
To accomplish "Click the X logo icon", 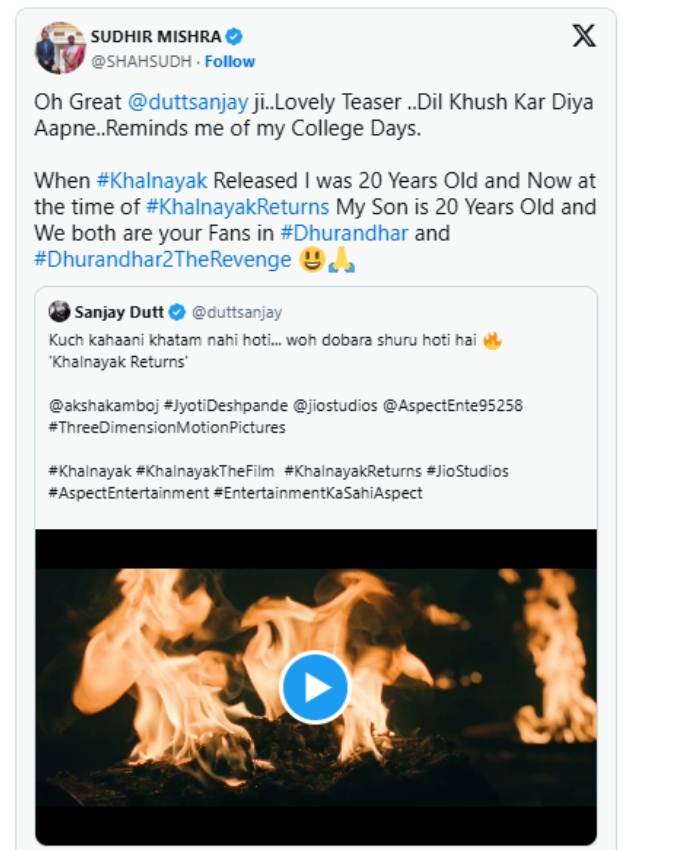I will (x=583, y=37).
